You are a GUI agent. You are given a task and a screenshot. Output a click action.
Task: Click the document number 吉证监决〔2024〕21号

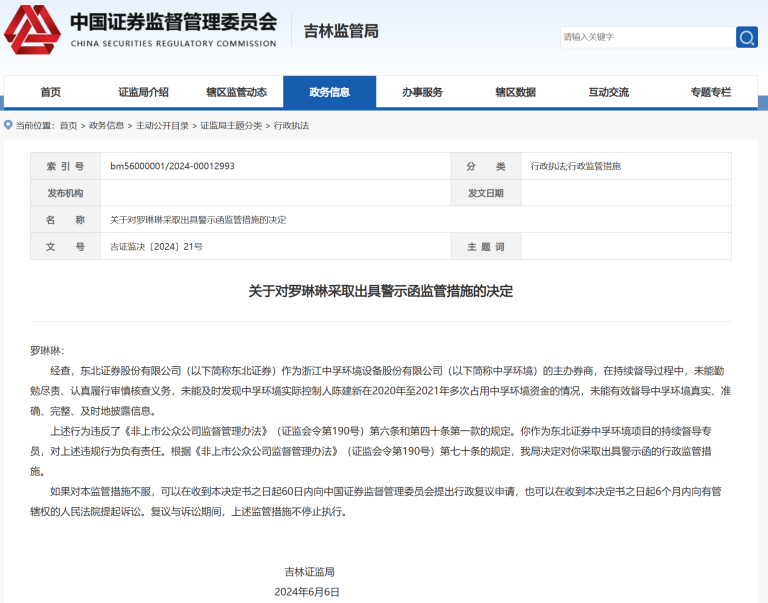point(156,247)
